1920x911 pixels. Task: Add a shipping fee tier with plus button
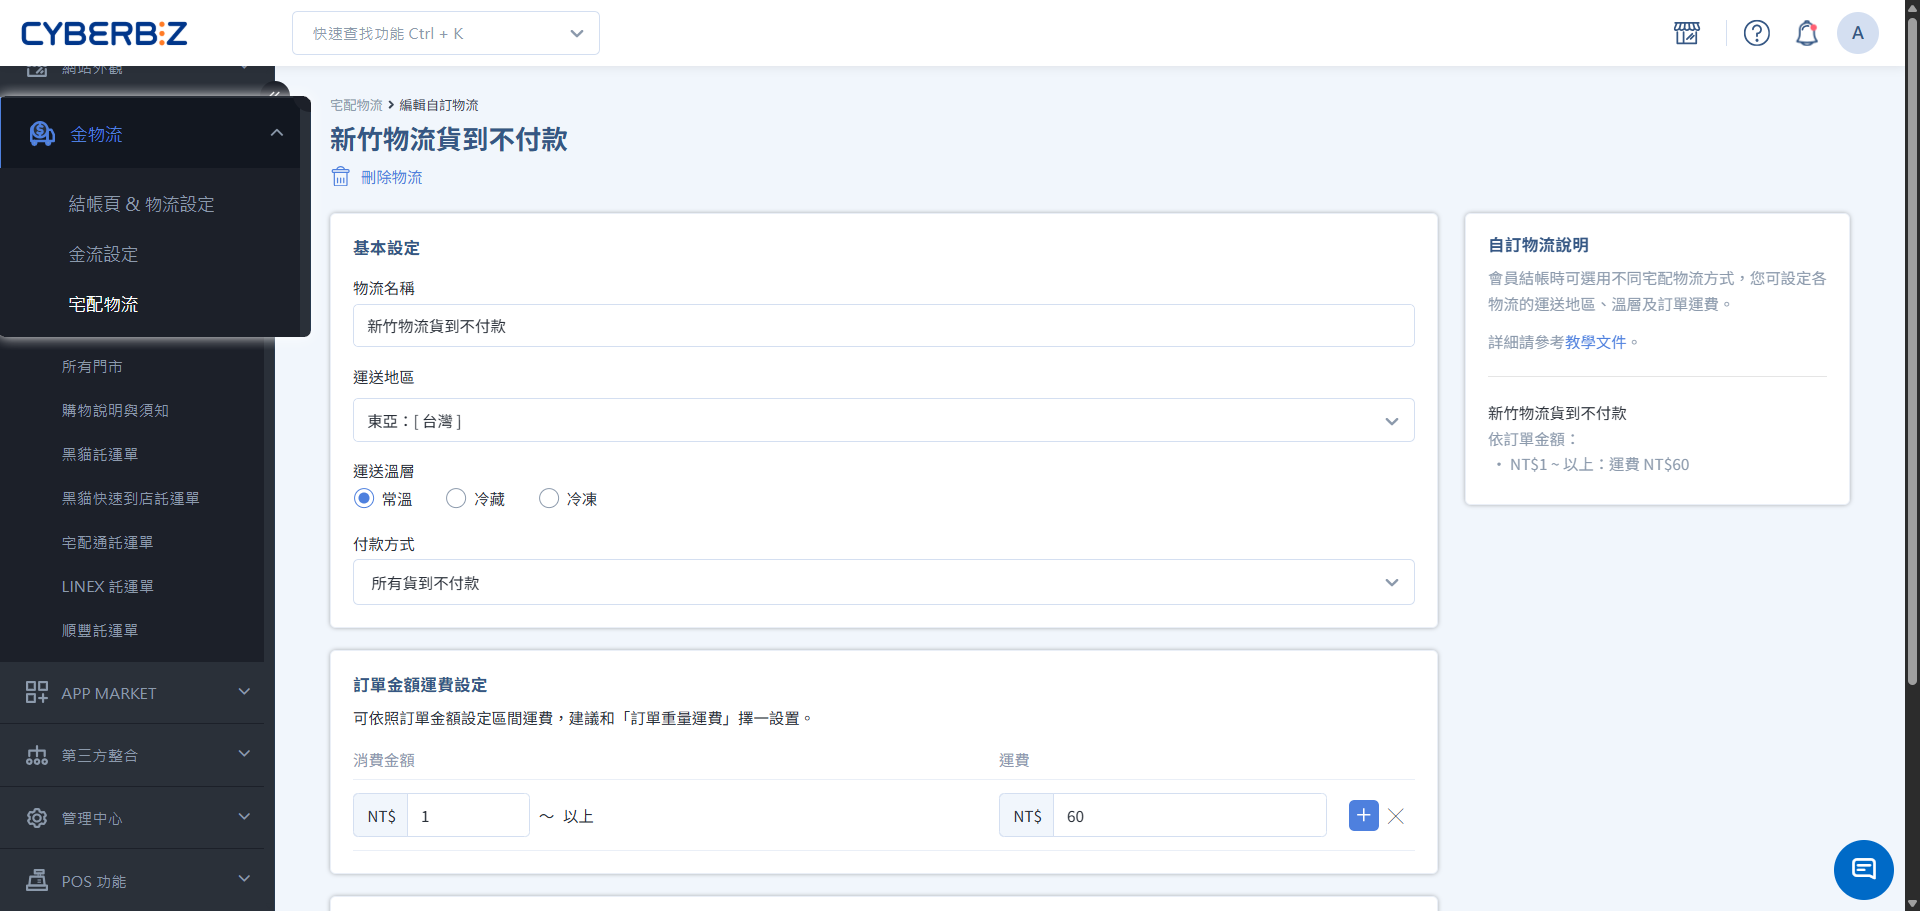click(1363, 816)
